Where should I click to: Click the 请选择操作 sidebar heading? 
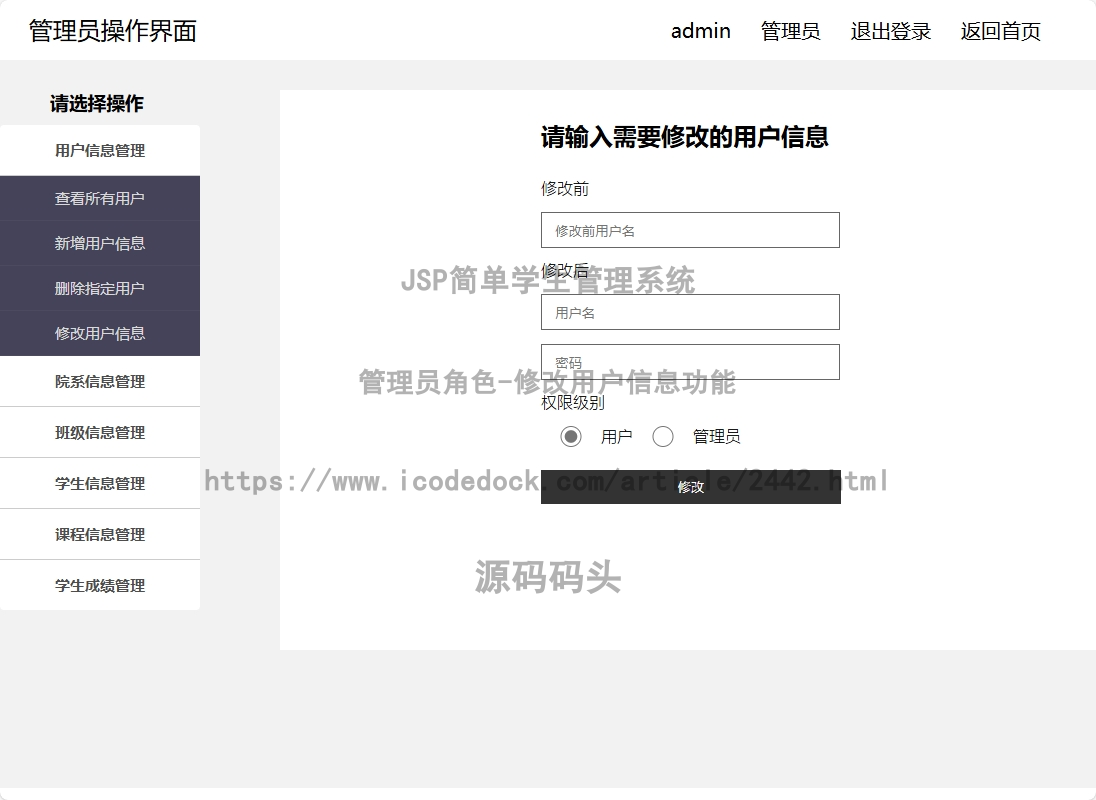click(96, 103)
